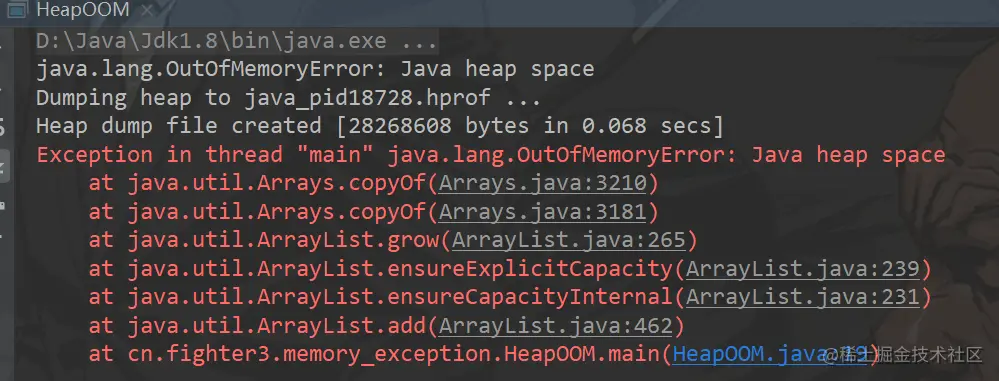
Task: Click the red 'Exception in thread "main"' line
Action: tap(491, 155)
